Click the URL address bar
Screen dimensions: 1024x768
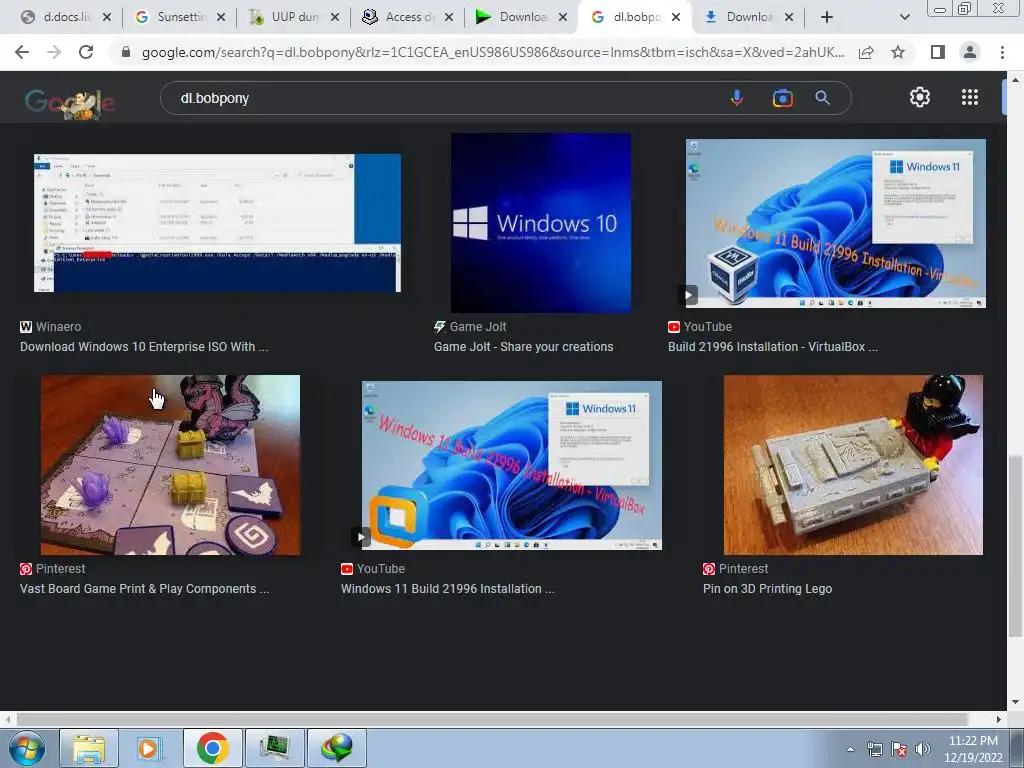click(x=493, y=52)
